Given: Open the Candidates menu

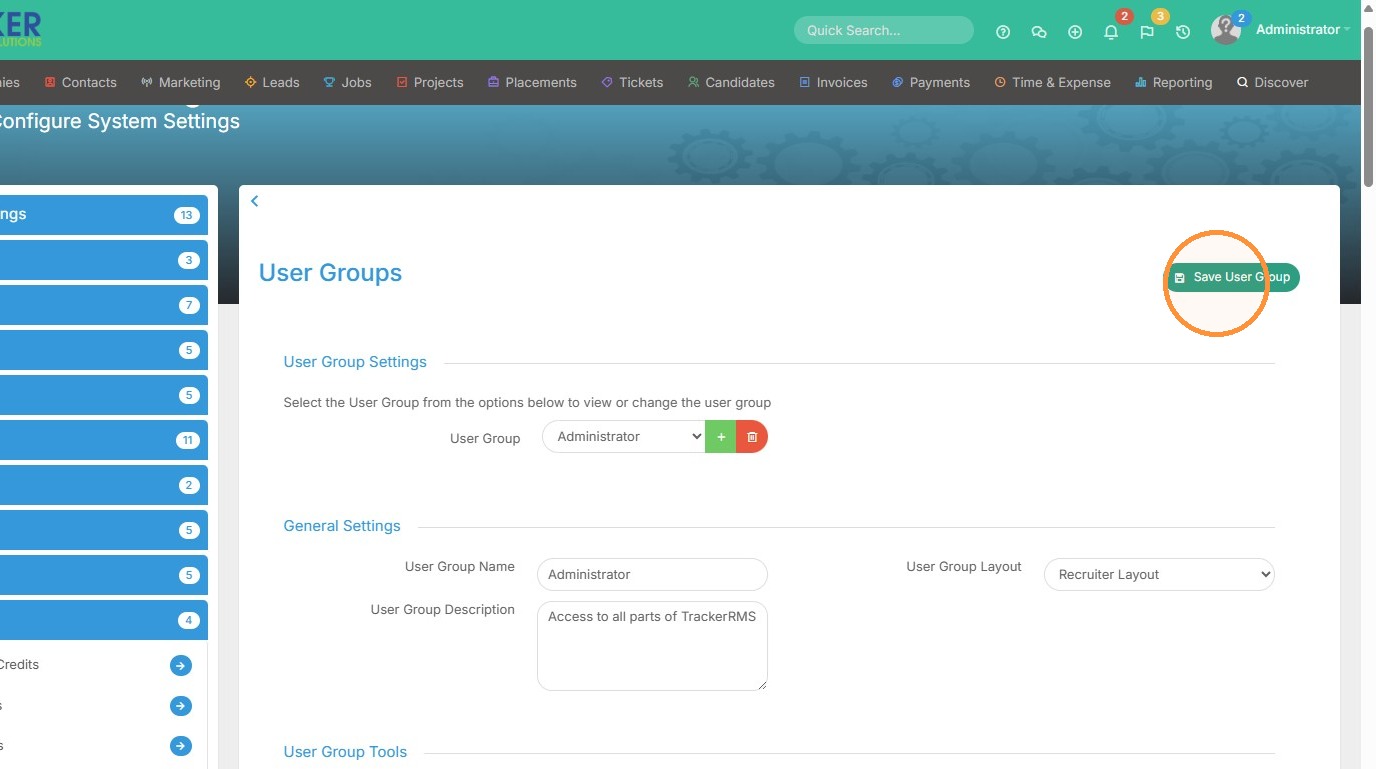Looking at the screenshot, I should tap(731, 83).
